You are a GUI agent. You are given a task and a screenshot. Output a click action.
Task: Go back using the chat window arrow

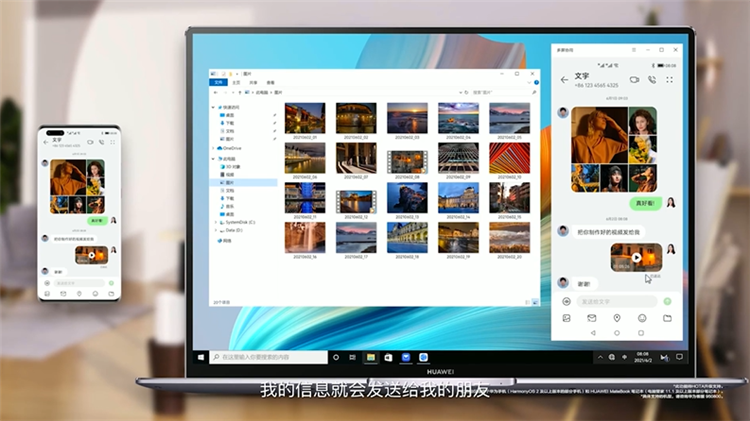click(564, 80)
